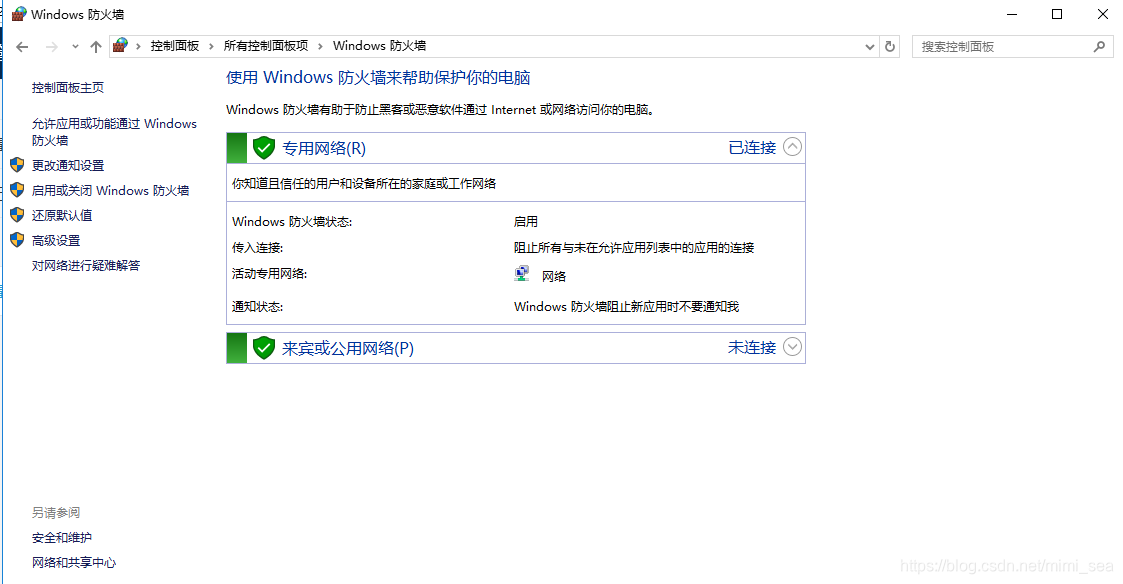The height and width of the screenshot is (584, 1123).
Task: Click the shield icon beside 还原默认值
Action: (x=17, y=214)
